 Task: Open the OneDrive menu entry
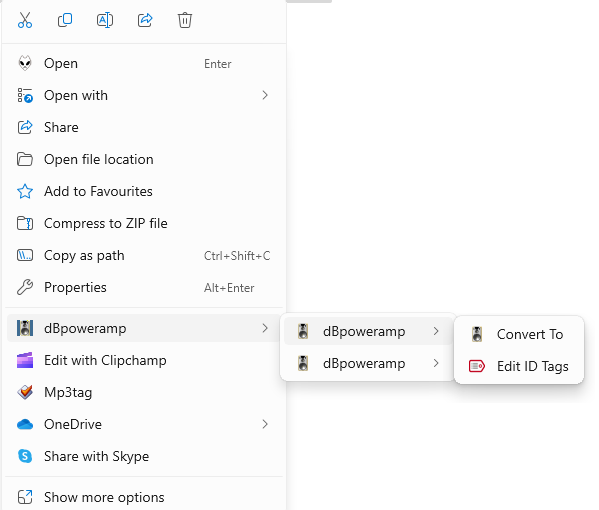[144, 424]
